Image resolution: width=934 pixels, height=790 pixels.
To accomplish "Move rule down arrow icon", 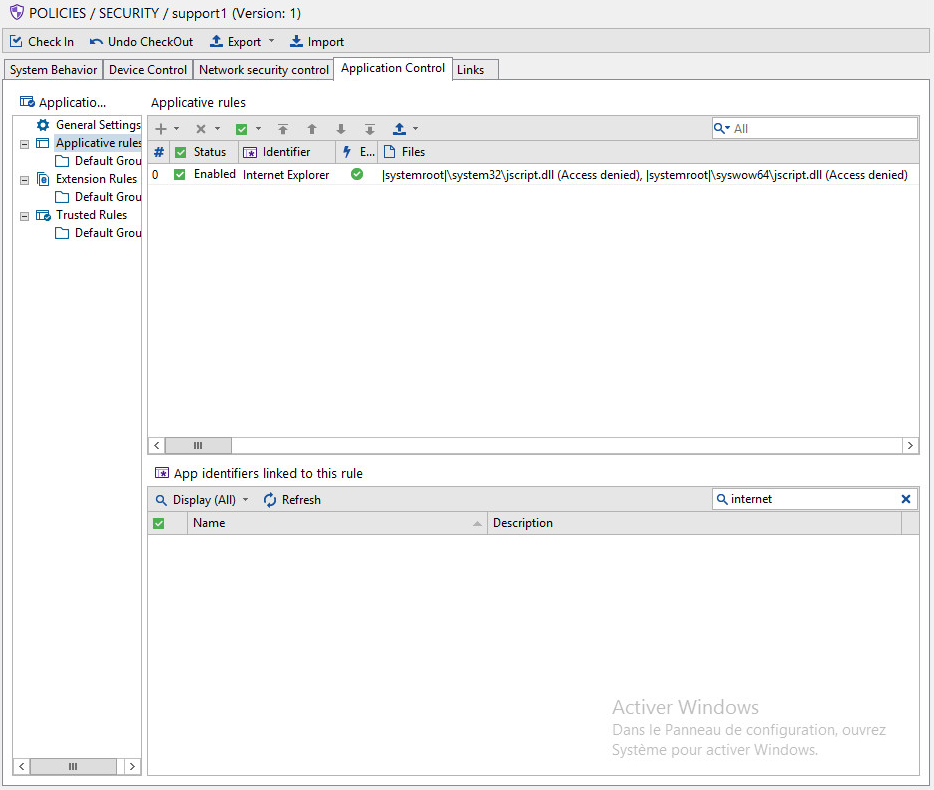I will [x=341, y=129].
